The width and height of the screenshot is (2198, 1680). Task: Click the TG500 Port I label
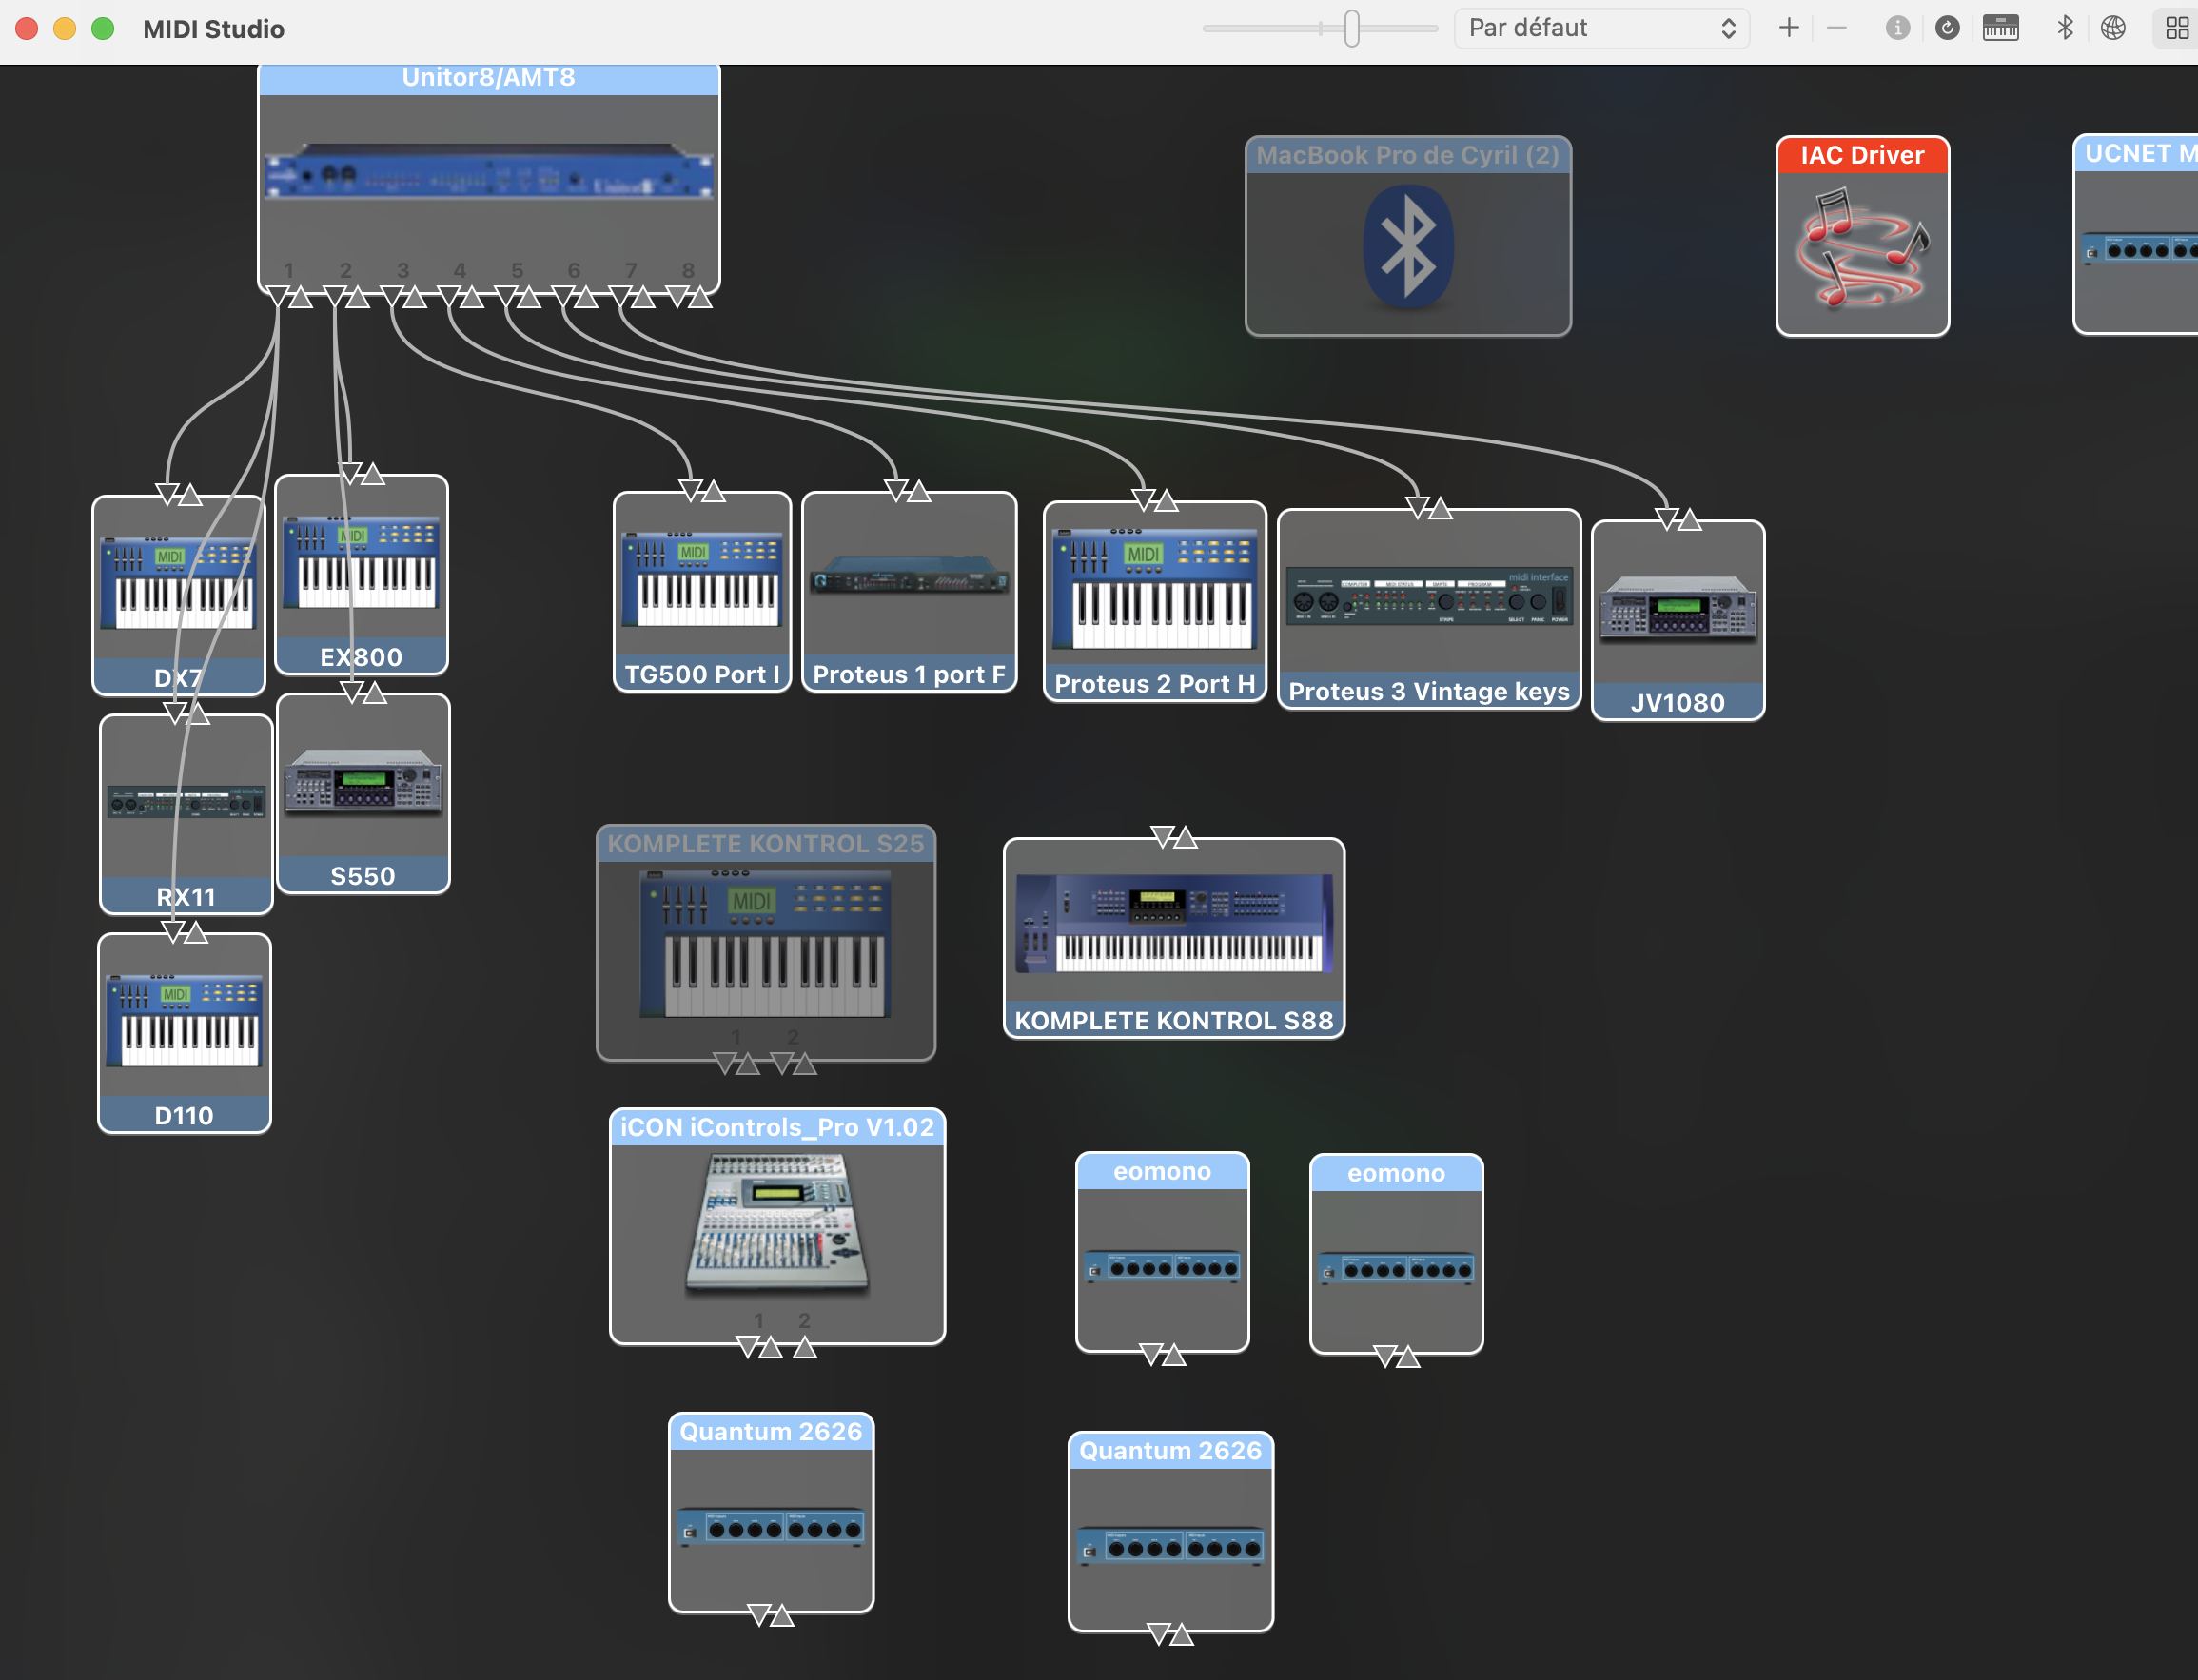point(701,674)
